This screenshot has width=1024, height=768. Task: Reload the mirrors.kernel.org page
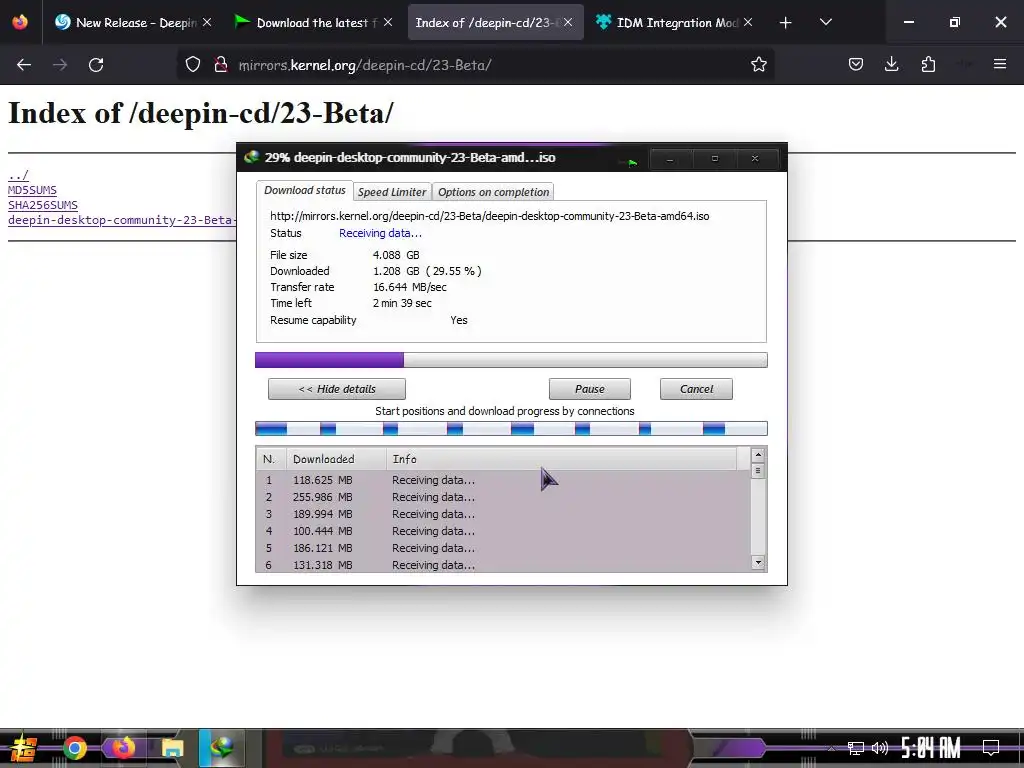point(96,65)
